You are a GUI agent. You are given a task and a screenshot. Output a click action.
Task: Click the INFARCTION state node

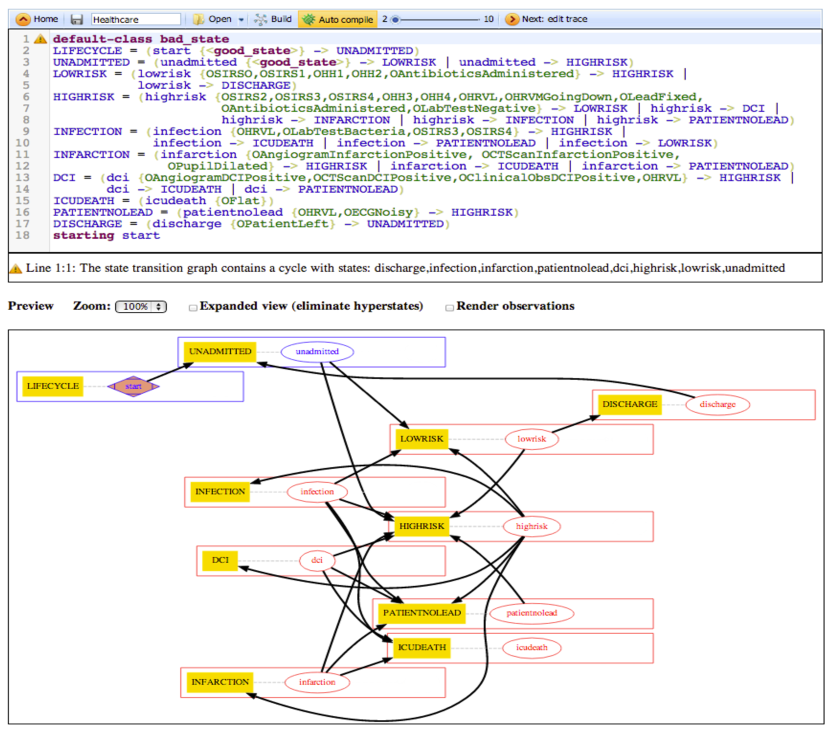[x=220, y=682]
